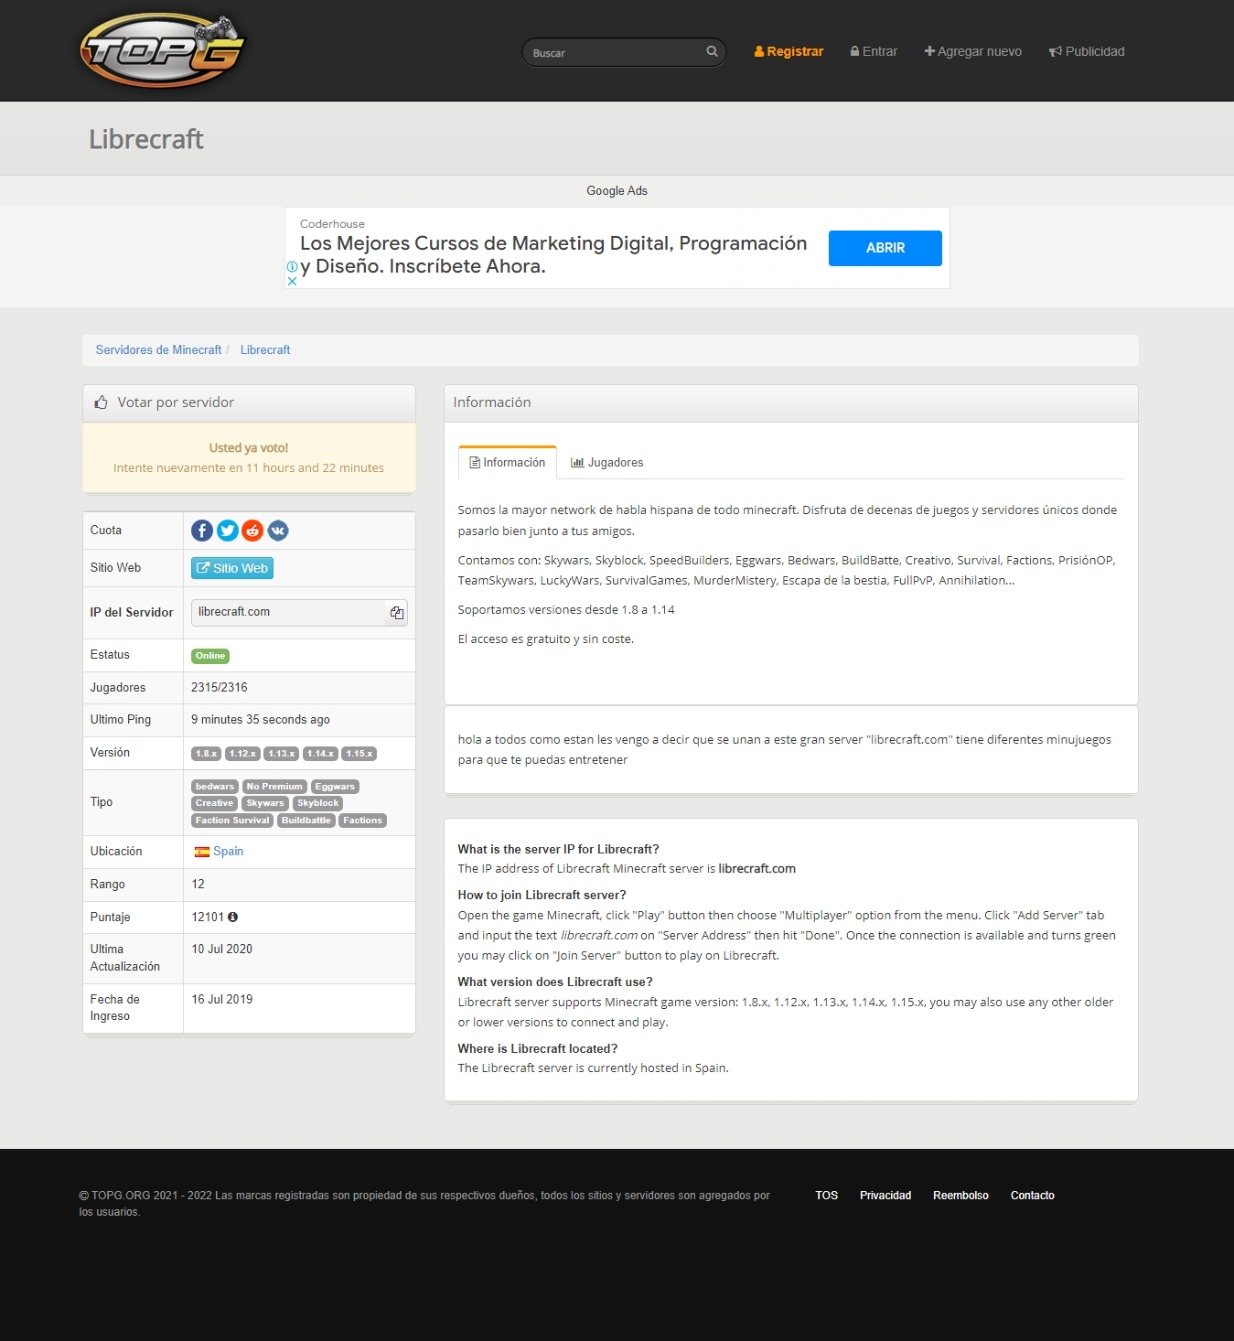The width and height of the screenshot is (1234, 1341).
Task: Open the Privacidad footer link
Action: 885,1196
